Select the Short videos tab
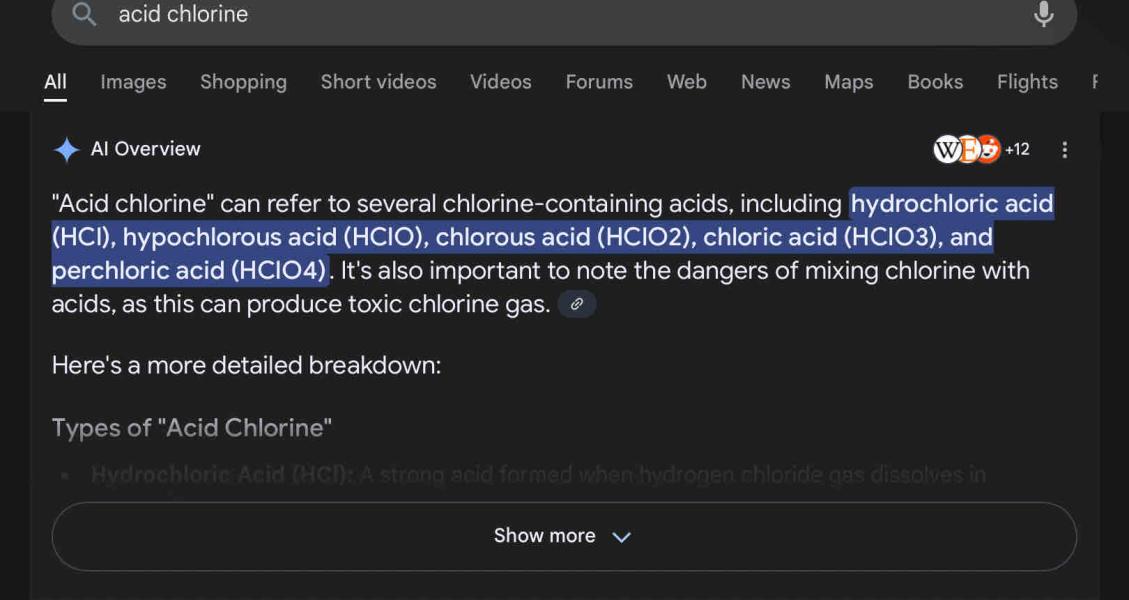The width and height of the screenshot is (1129, 600). tap(378, 82)
